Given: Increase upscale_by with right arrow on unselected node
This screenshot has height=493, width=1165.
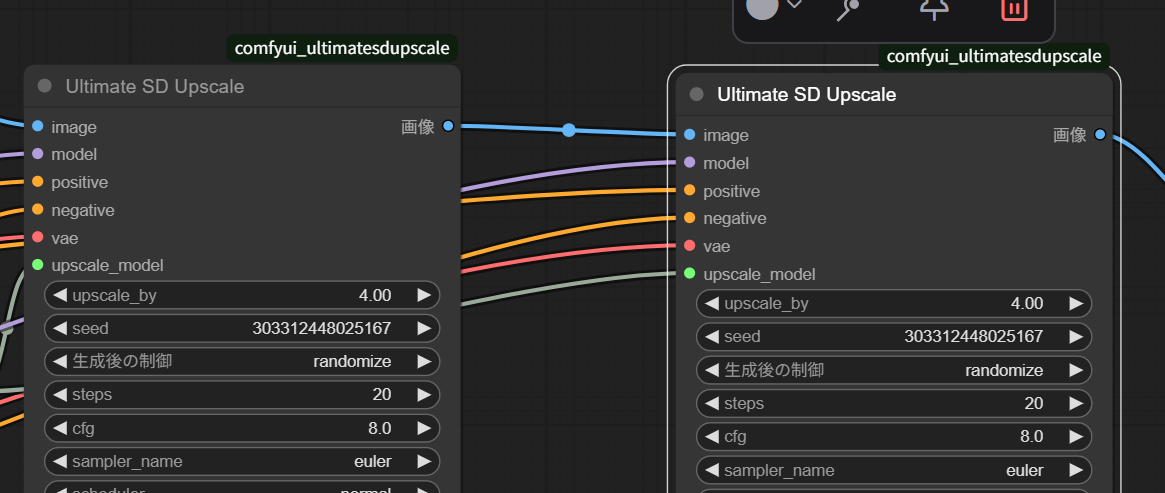Looking at the screenshot, I should pos(424,295).
